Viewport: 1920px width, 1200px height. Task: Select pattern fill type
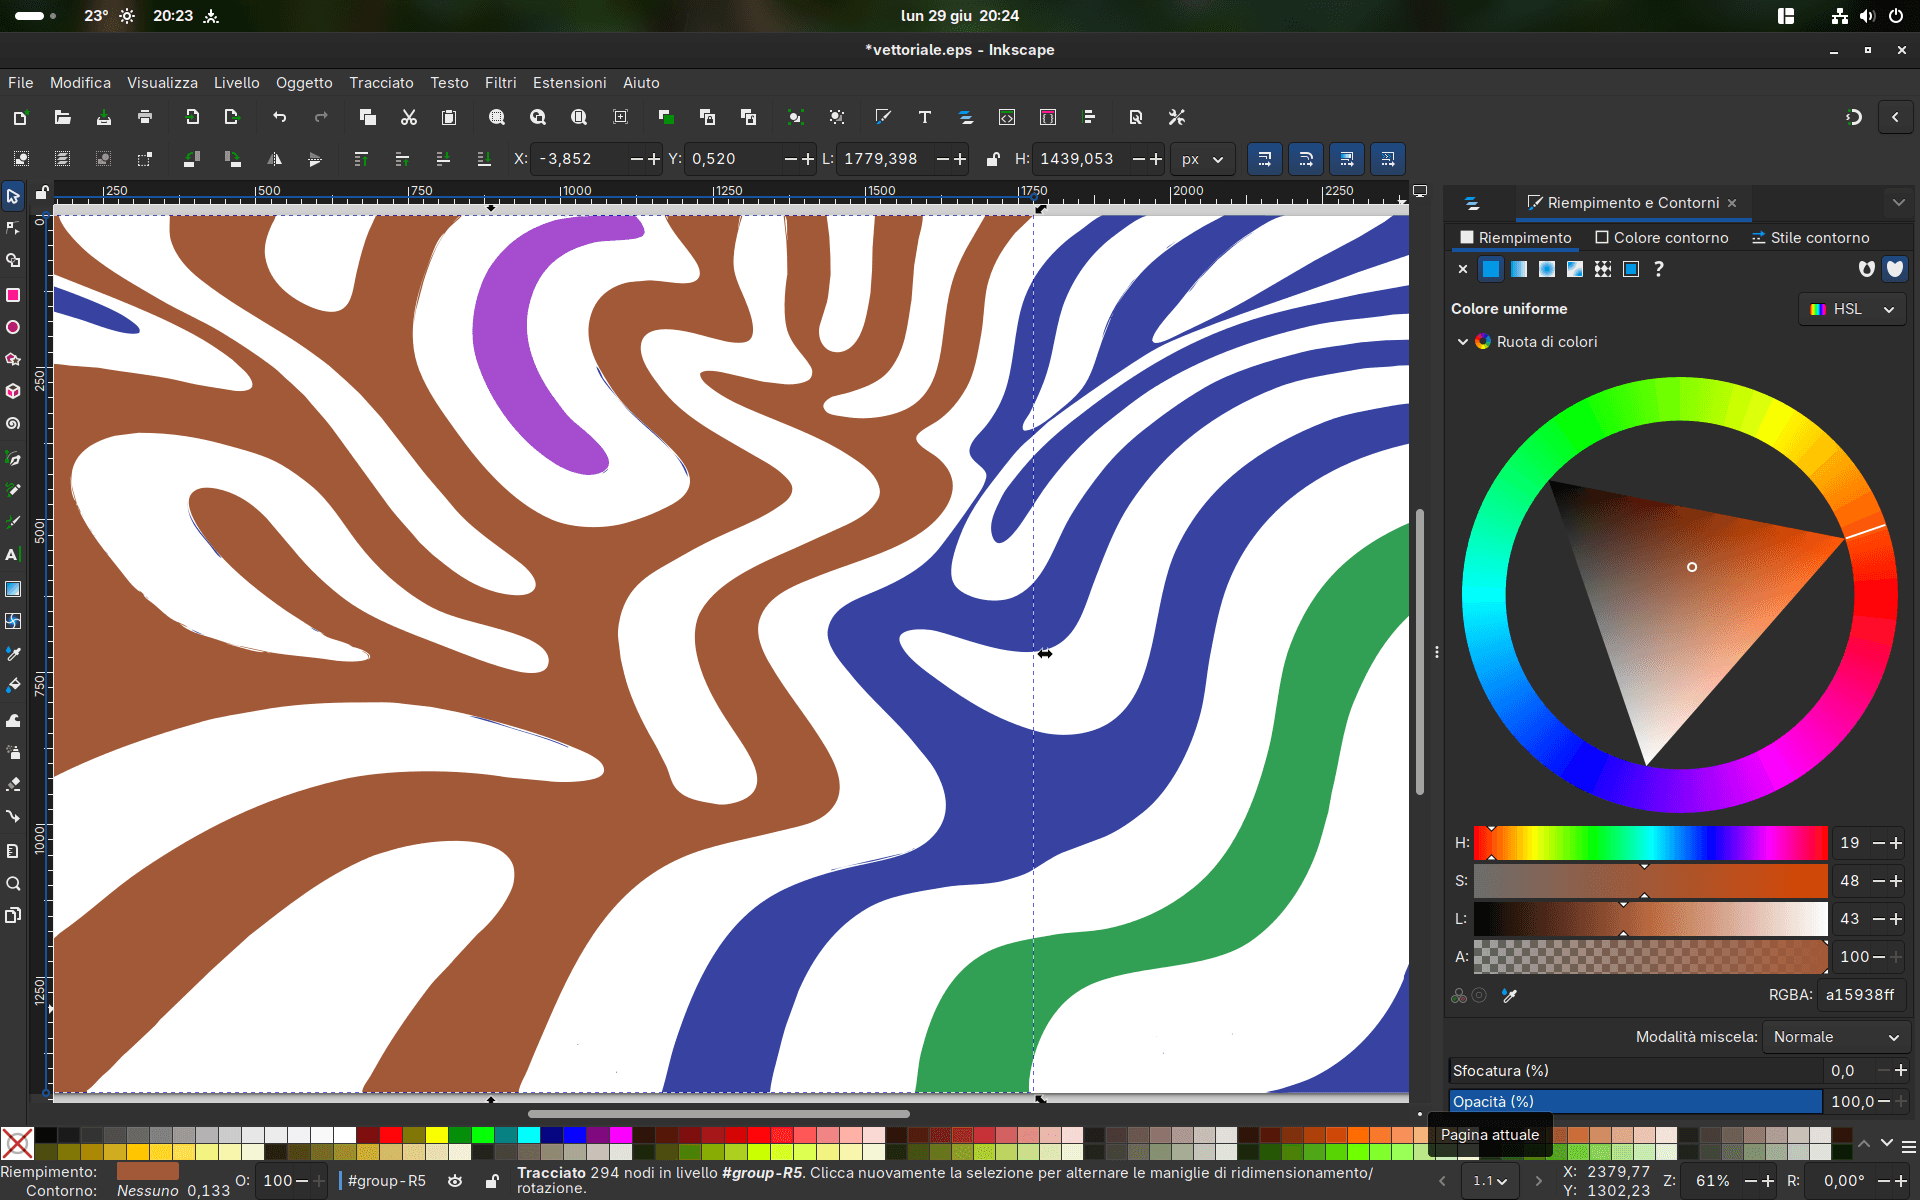tap(1603, 269)
